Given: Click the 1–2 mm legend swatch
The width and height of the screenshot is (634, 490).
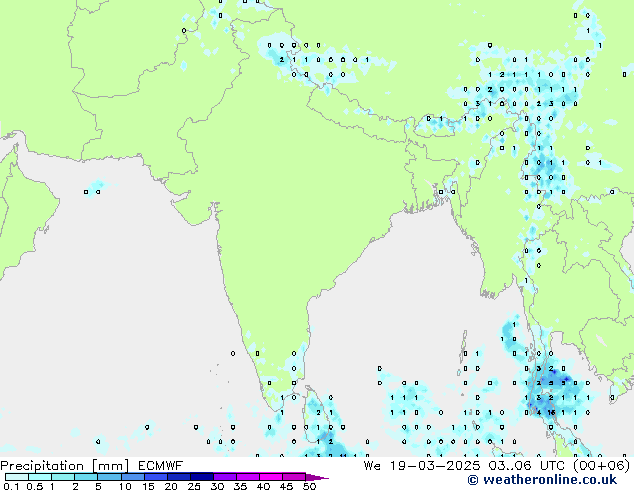Looking at the screenshot, I should coord(63,477).
